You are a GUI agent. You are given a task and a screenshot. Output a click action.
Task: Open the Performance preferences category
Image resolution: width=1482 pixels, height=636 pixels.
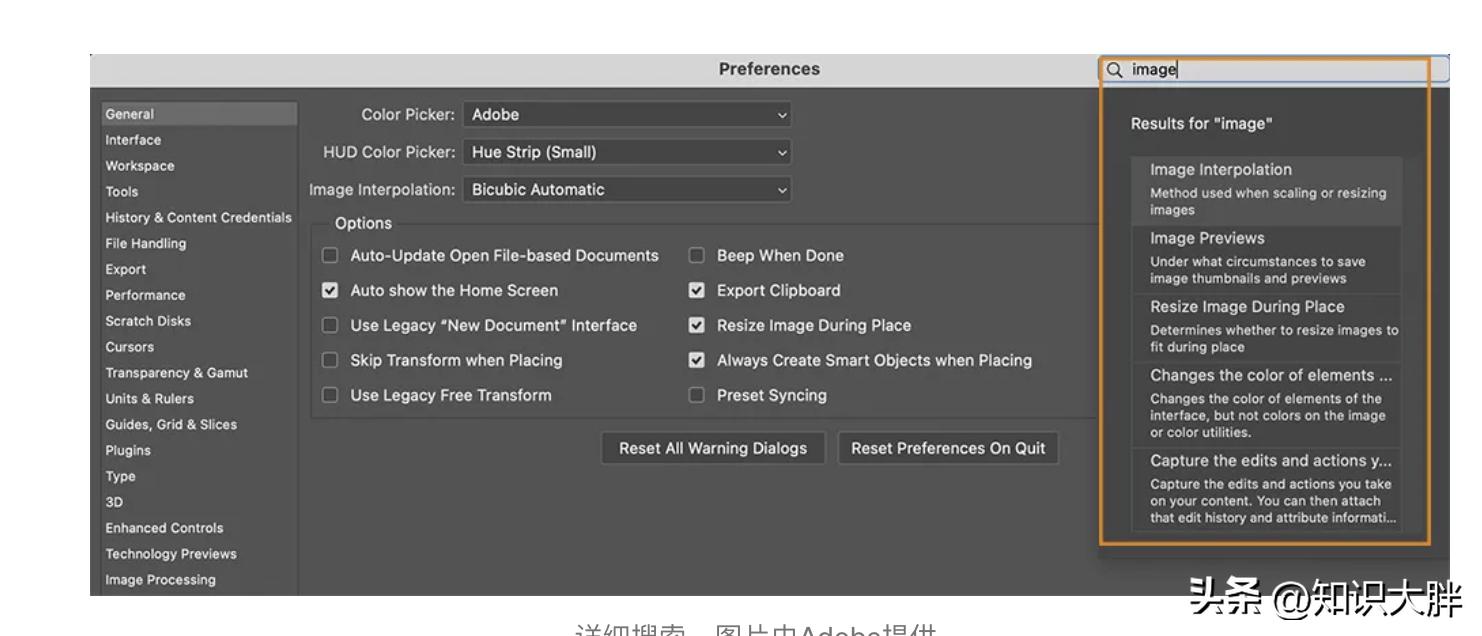145,296
